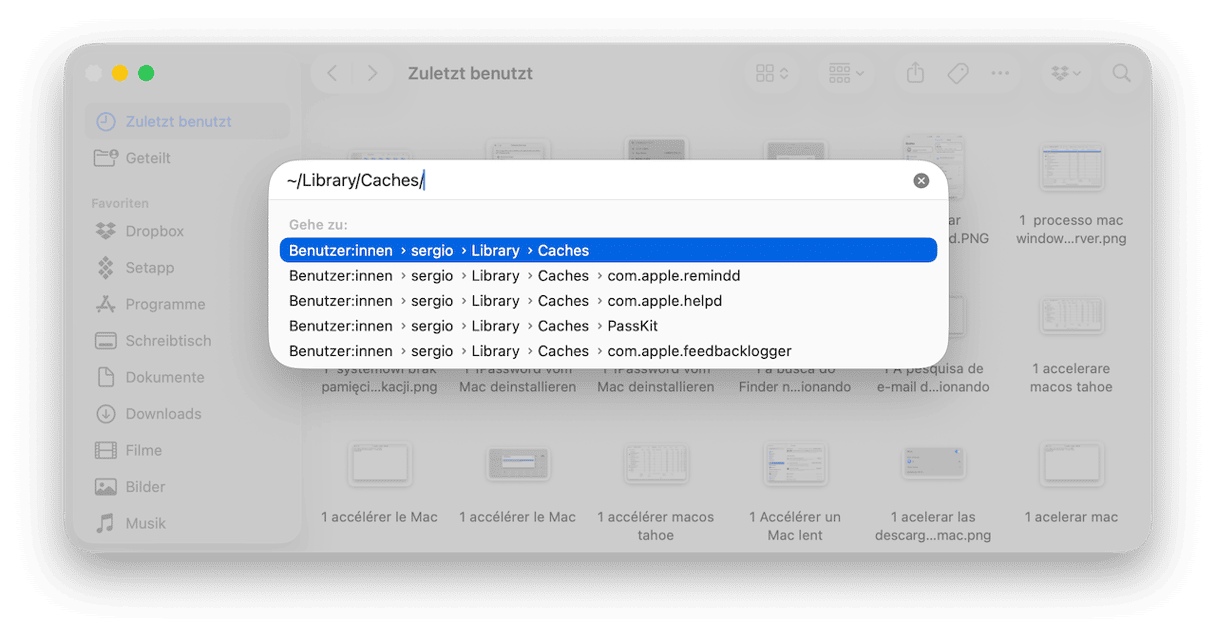1216x637 pixels.
Task: Open the More actions ellipsis menu
Action: (x=1000, y=73)
